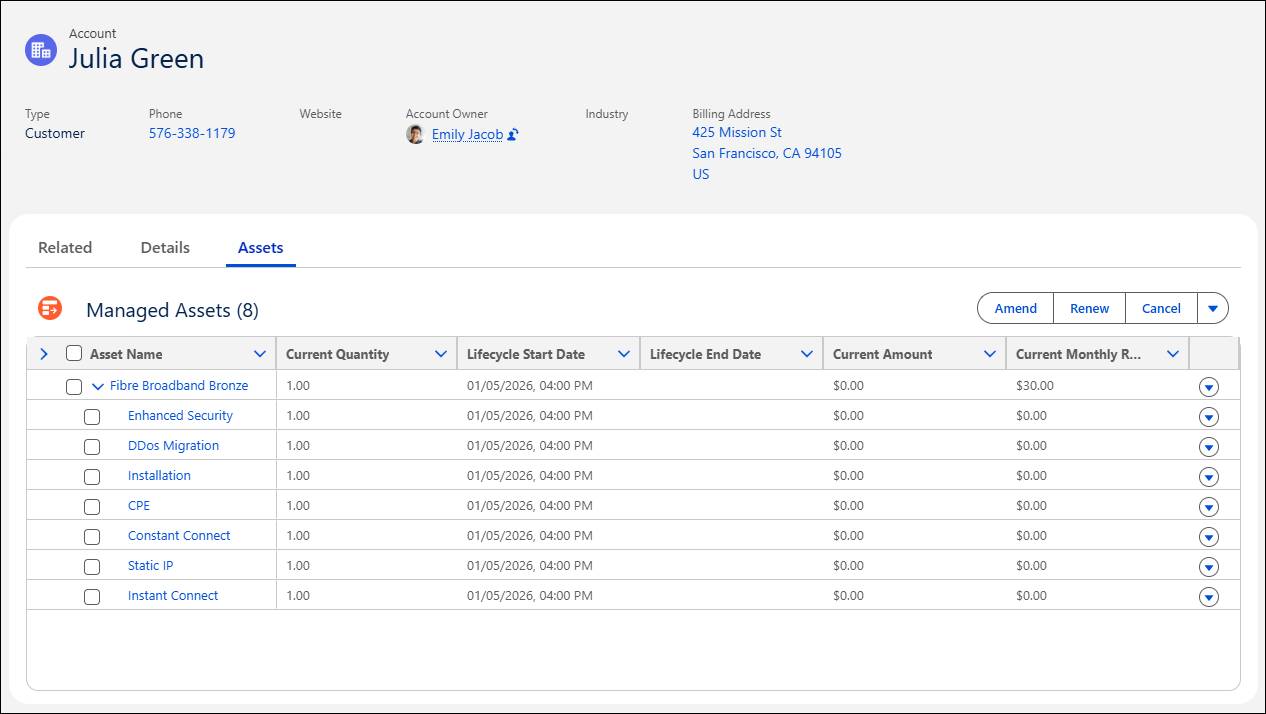Collapse the Fibre Broadband Bronze tree row

coord(98,386)
